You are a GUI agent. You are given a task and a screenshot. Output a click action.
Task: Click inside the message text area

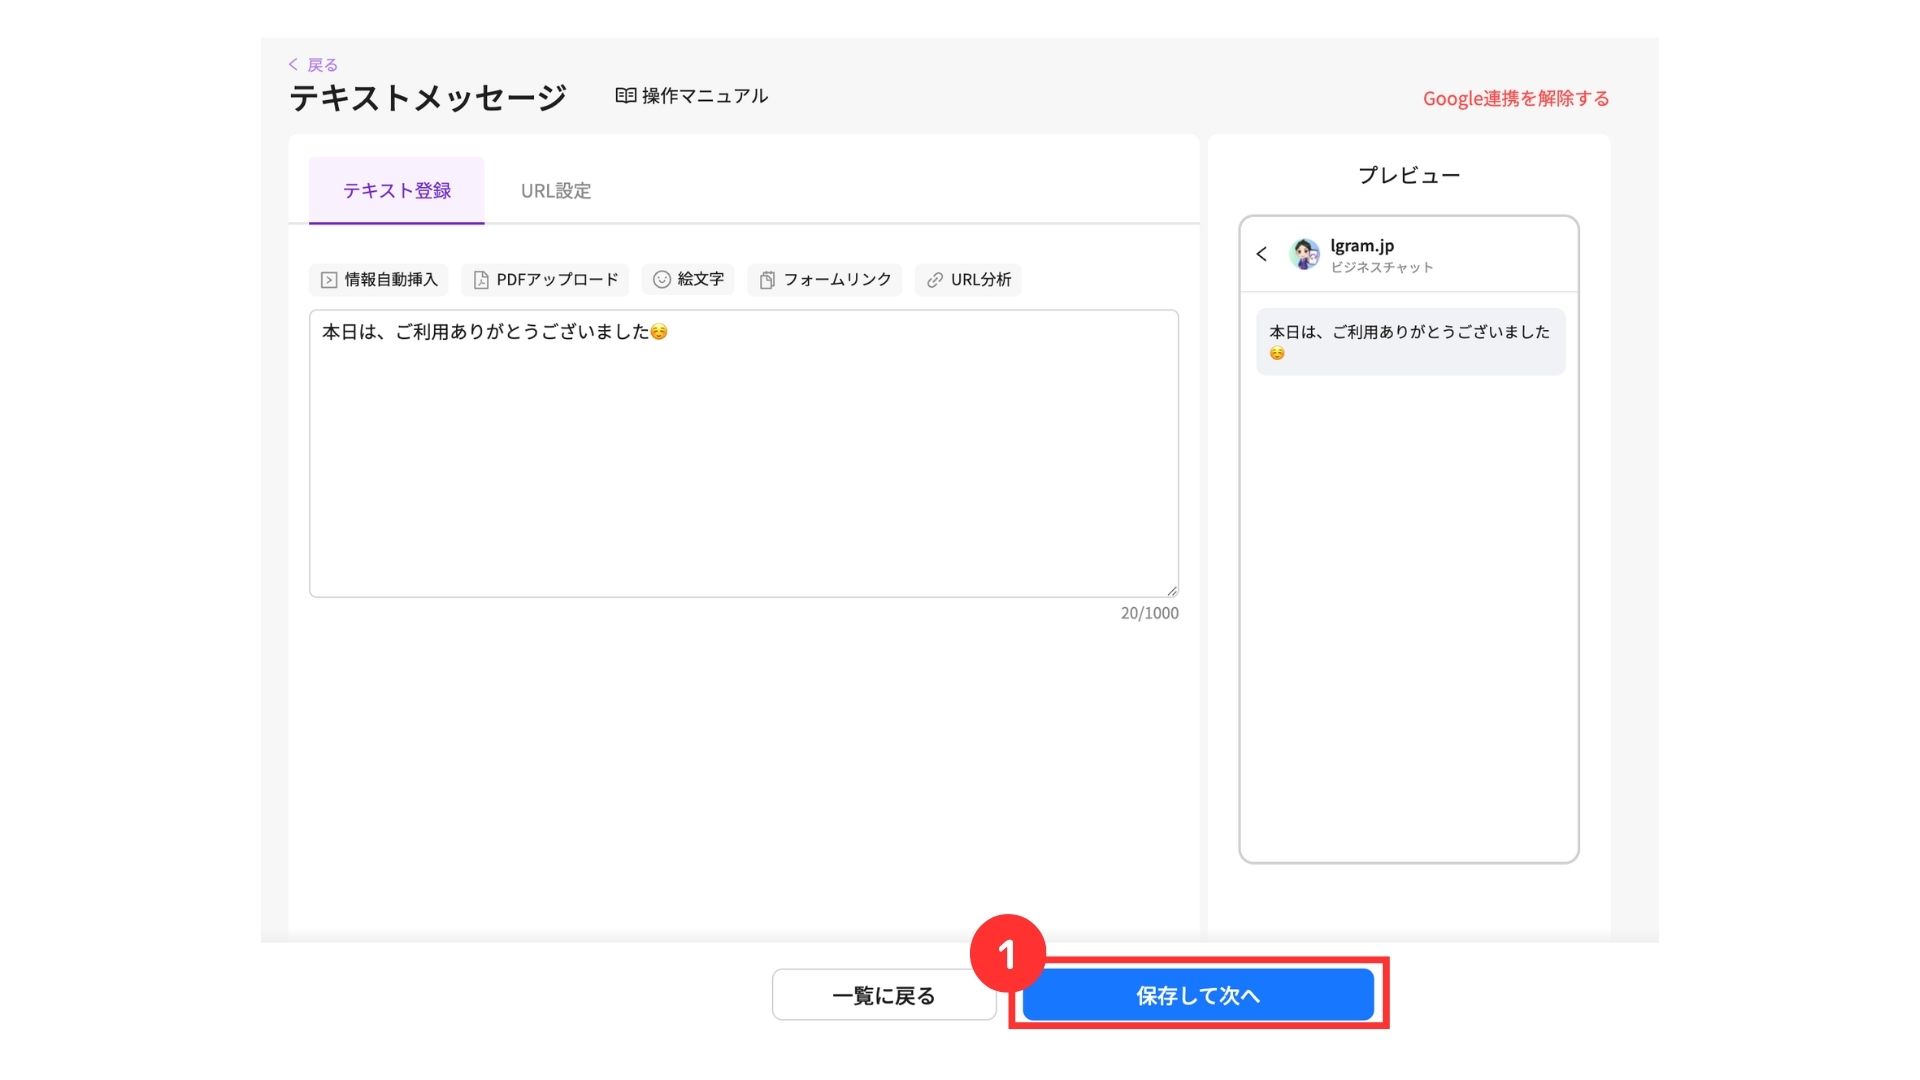pyautogui.click(x=743, y=460)
